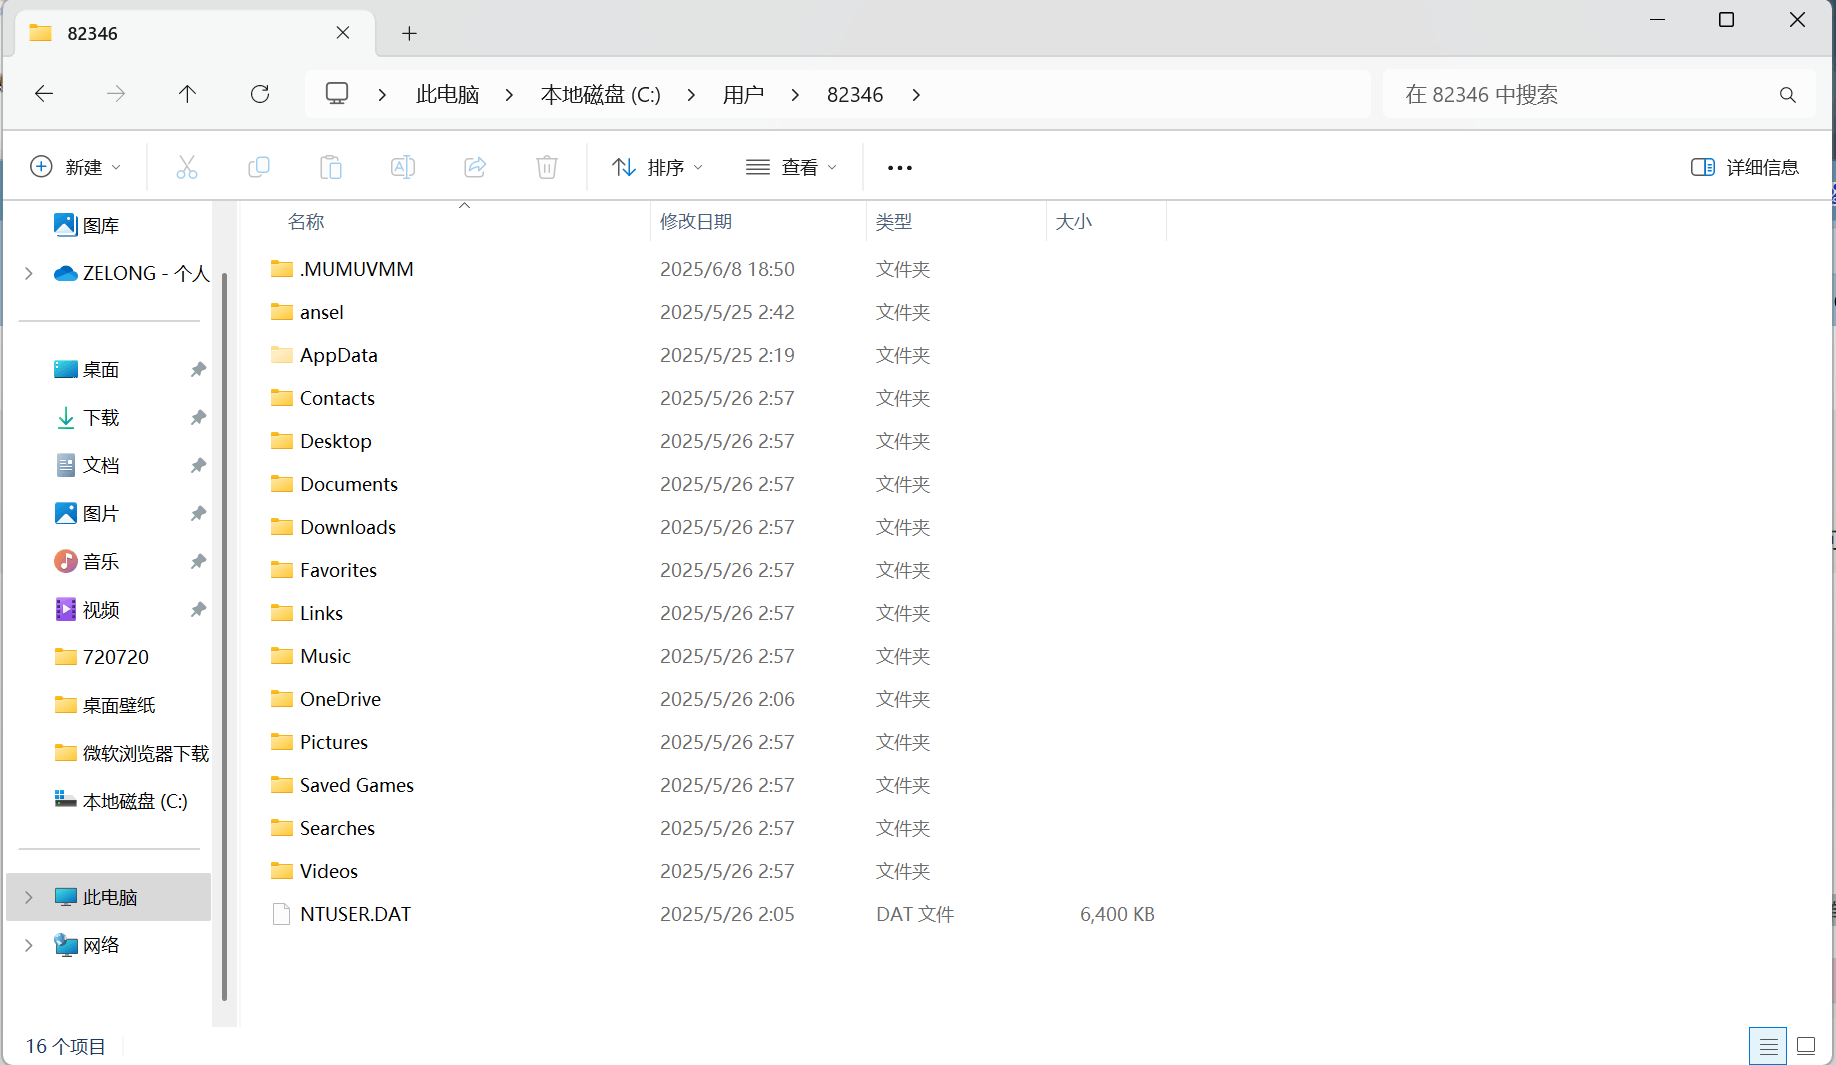Click the navigation pane vertical scrollbar

[x=224, y=635]
